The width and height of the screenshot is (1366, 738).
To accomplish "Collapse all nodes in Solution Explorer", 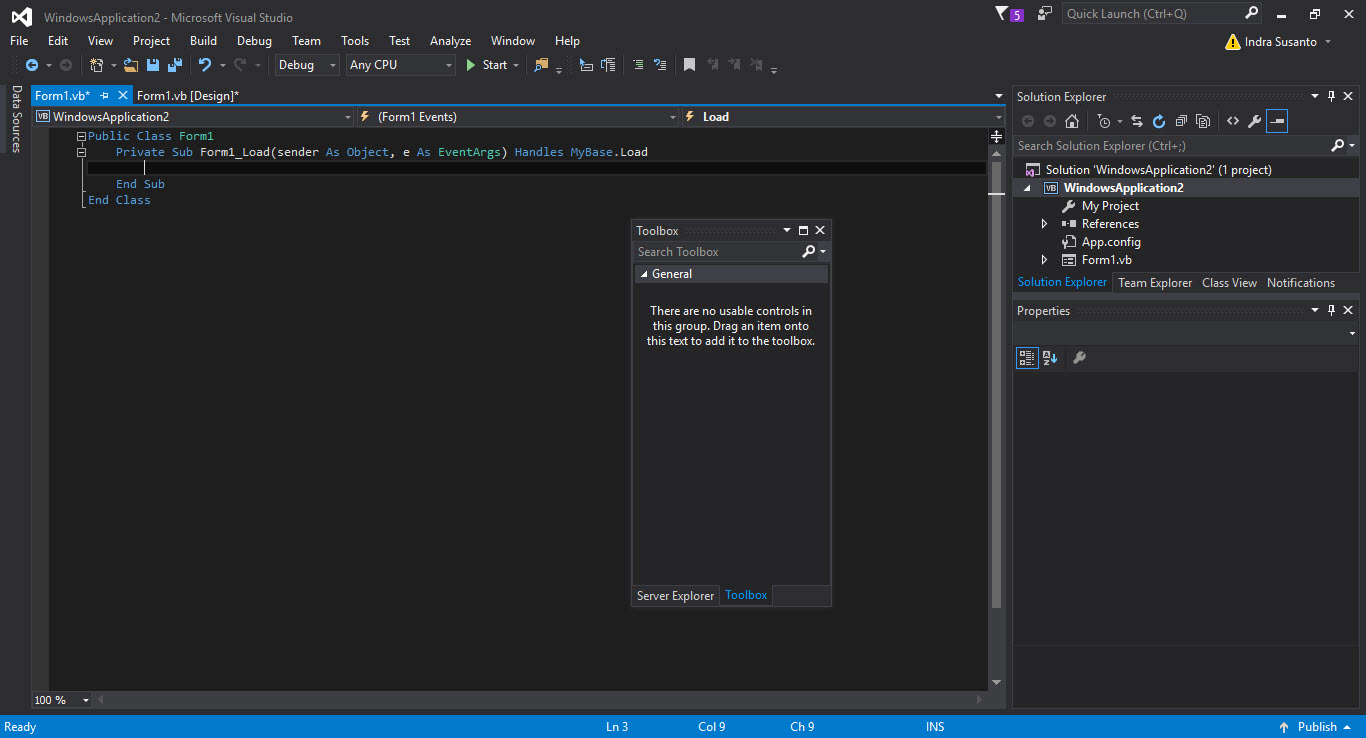I will (x=1181, y=120).
